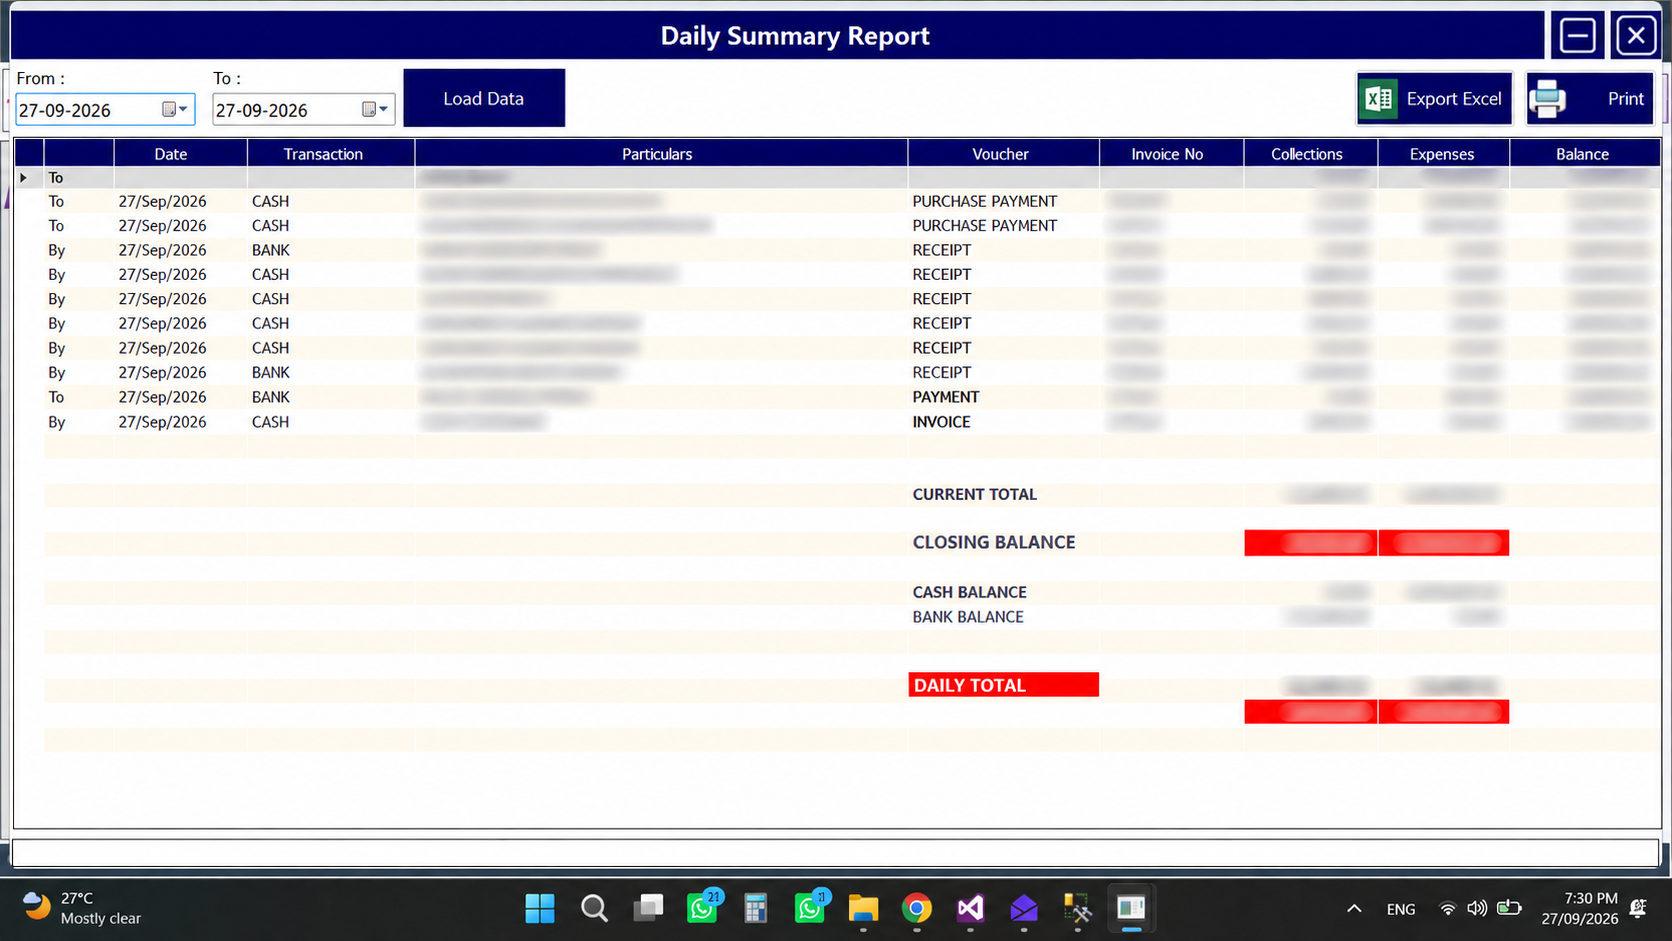Image resolution: width=1672 pixels, height=941 pixels.
Task: Open WhatsApp with 21 badge on taskbar
Action: click(703, 908)
